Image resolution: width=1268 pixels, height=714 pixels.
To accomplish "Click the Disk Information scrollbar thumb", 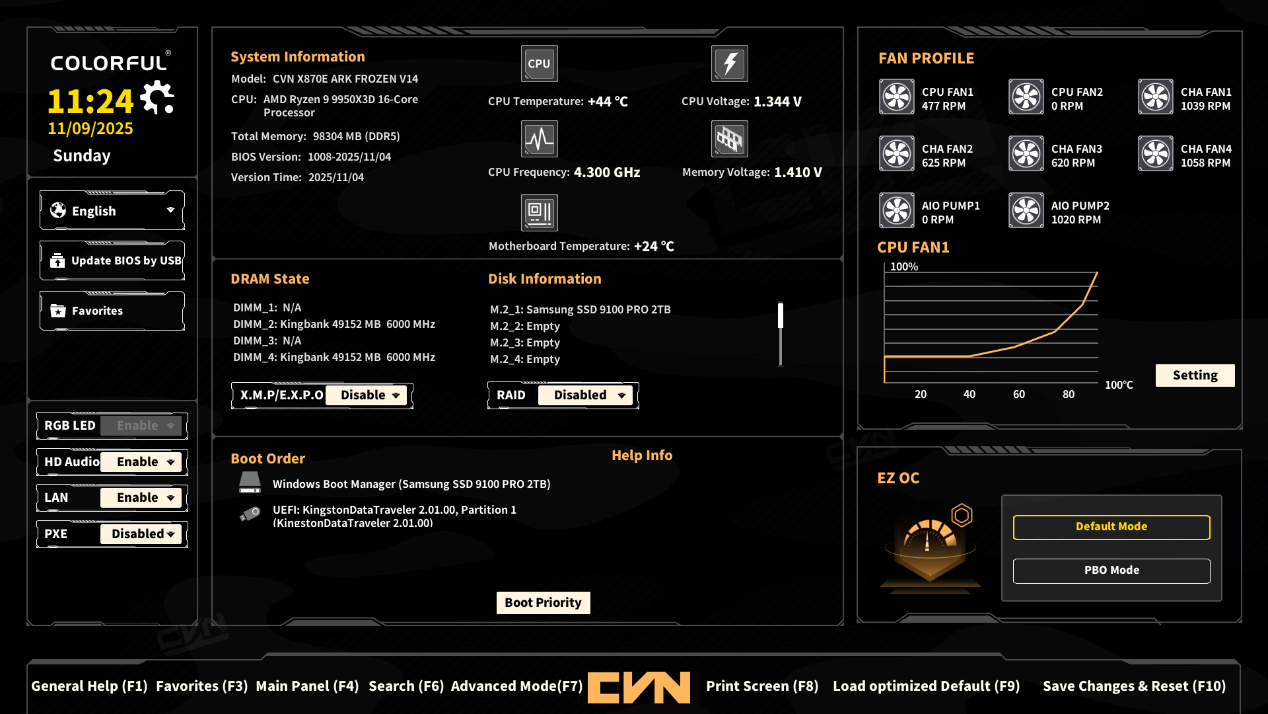I will pyautogui.click(x=781, y=316).
